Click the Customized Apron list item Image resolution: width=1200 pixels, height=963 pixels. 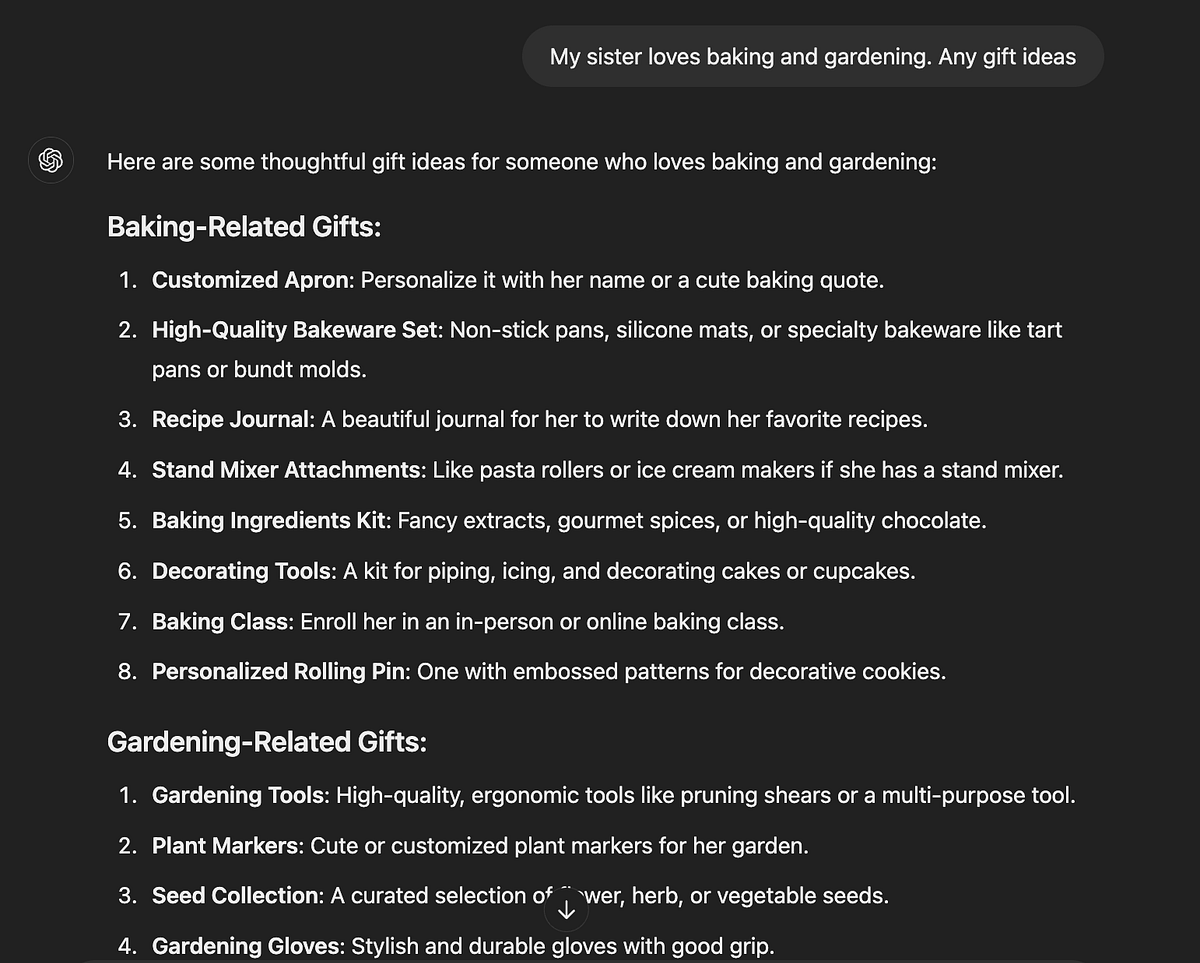point(518,280)
